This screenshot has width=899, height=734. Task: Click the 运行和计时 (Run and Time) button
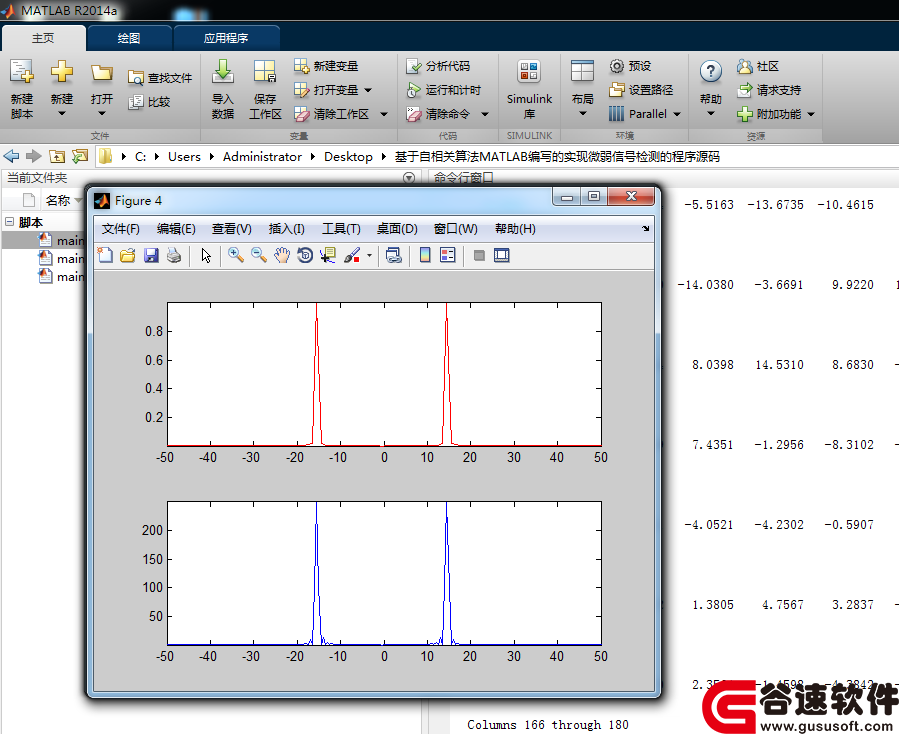[444, 90]
